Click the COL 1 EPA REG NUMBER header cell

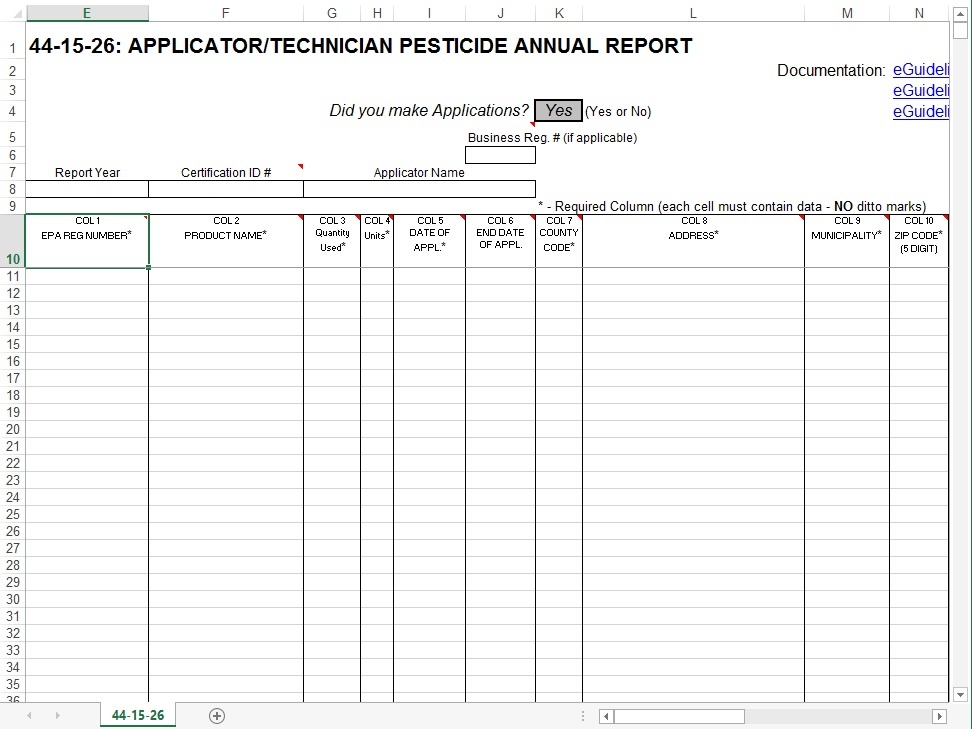87,241
